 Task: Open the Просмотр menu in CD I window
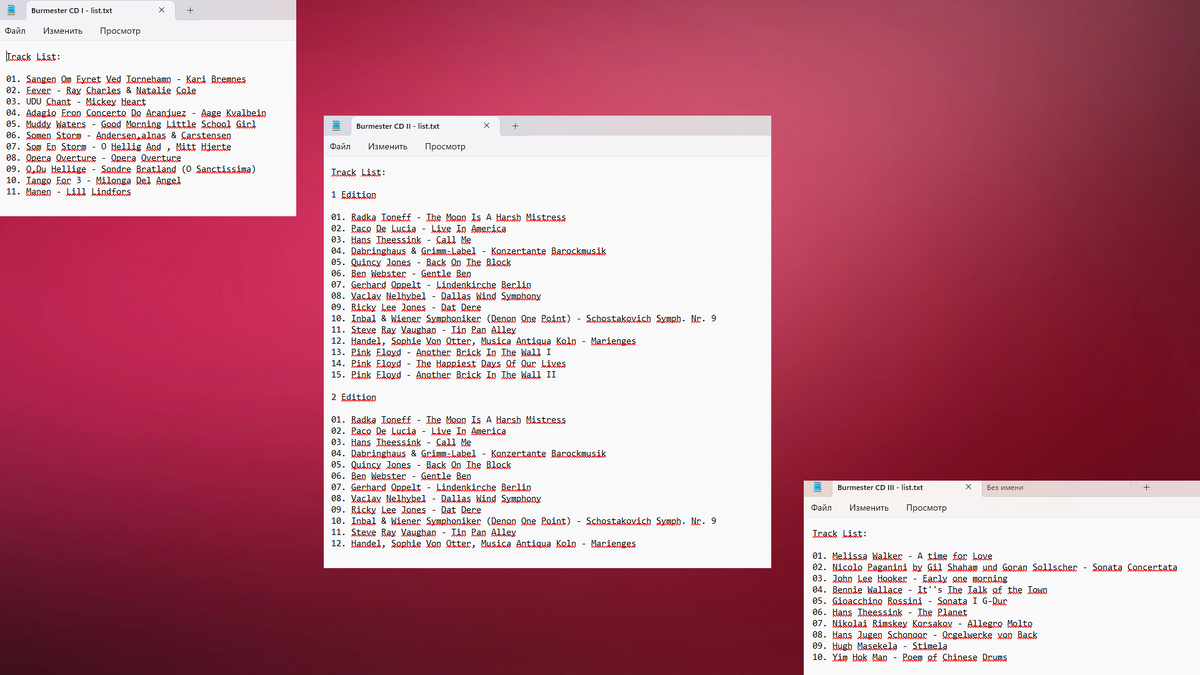pyautogui.click(x=120, y=31)
